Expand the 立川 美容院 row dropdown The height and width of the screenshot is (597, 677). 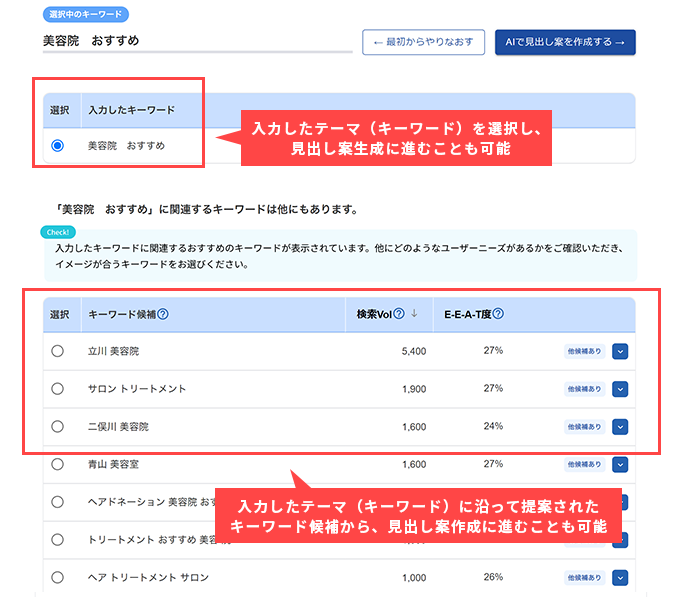(620, 351)
